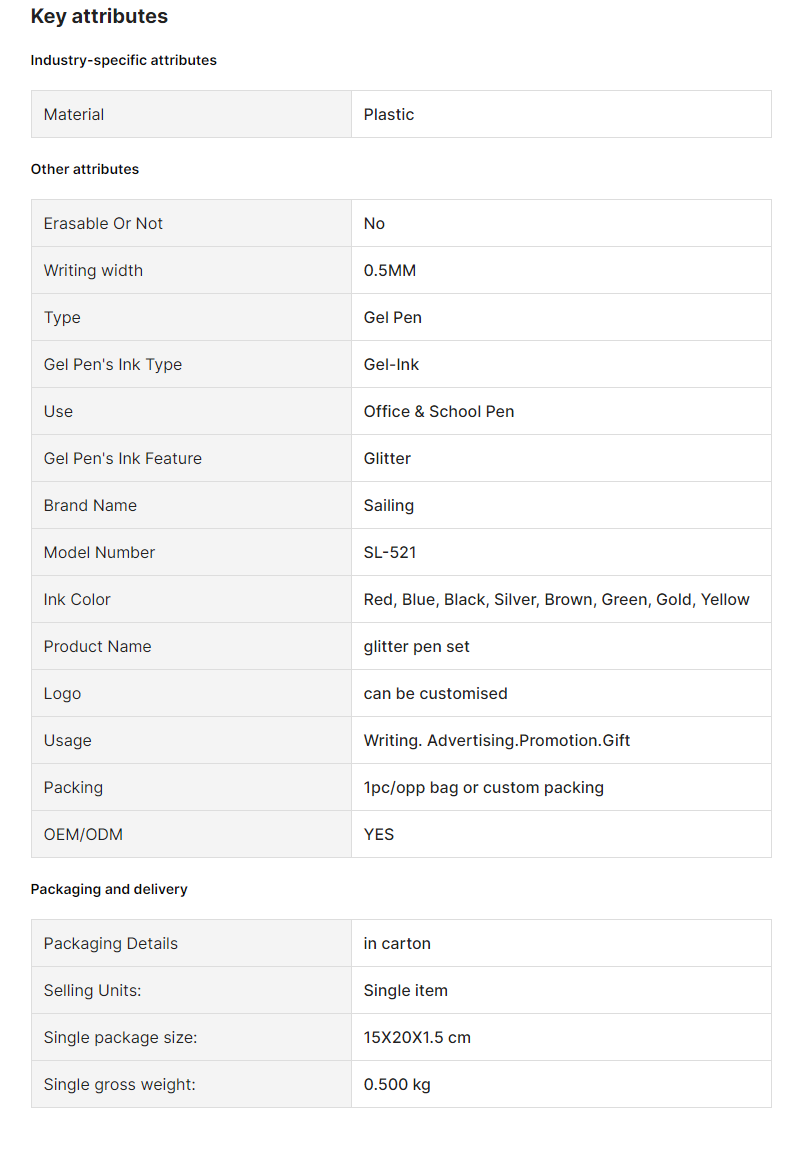Select the can be customised logo value

click(x=435, y=693)
